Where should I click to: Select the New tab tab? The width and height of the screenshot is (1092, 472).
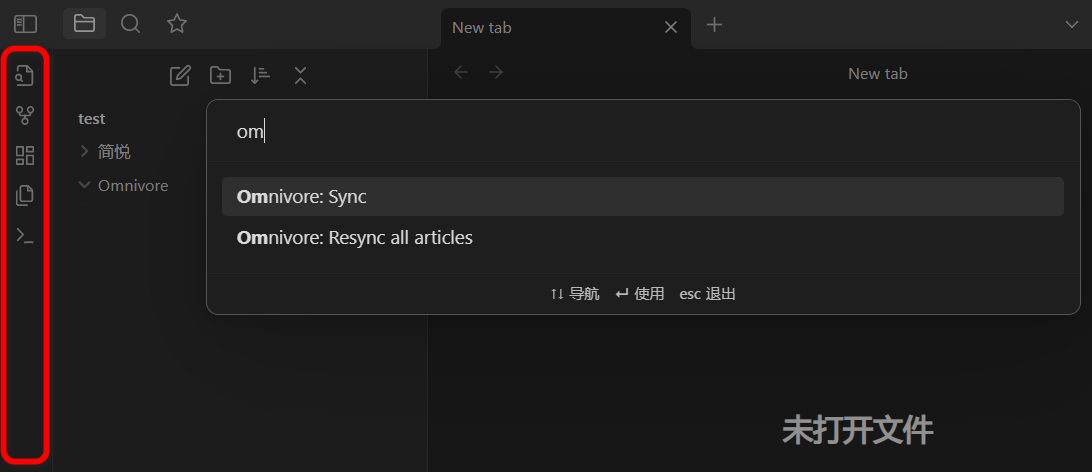coord(566,28)
